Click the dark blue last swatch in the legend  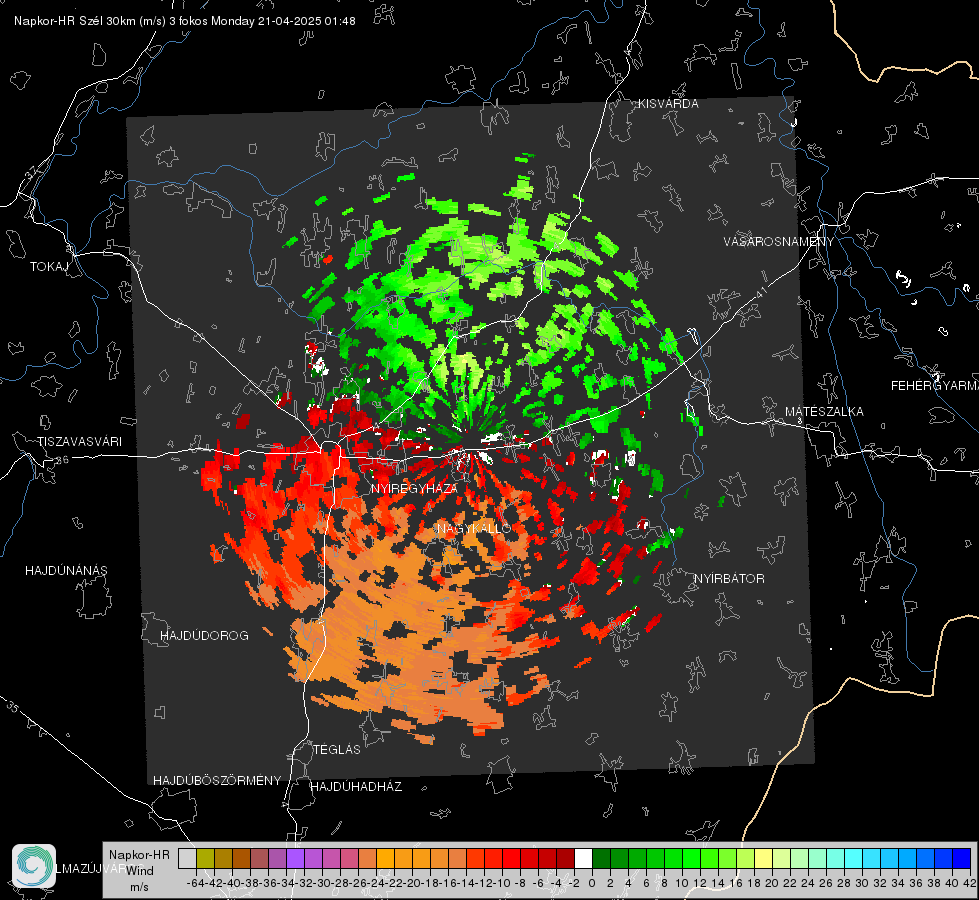pyautogui.click(x=962, y=858)
